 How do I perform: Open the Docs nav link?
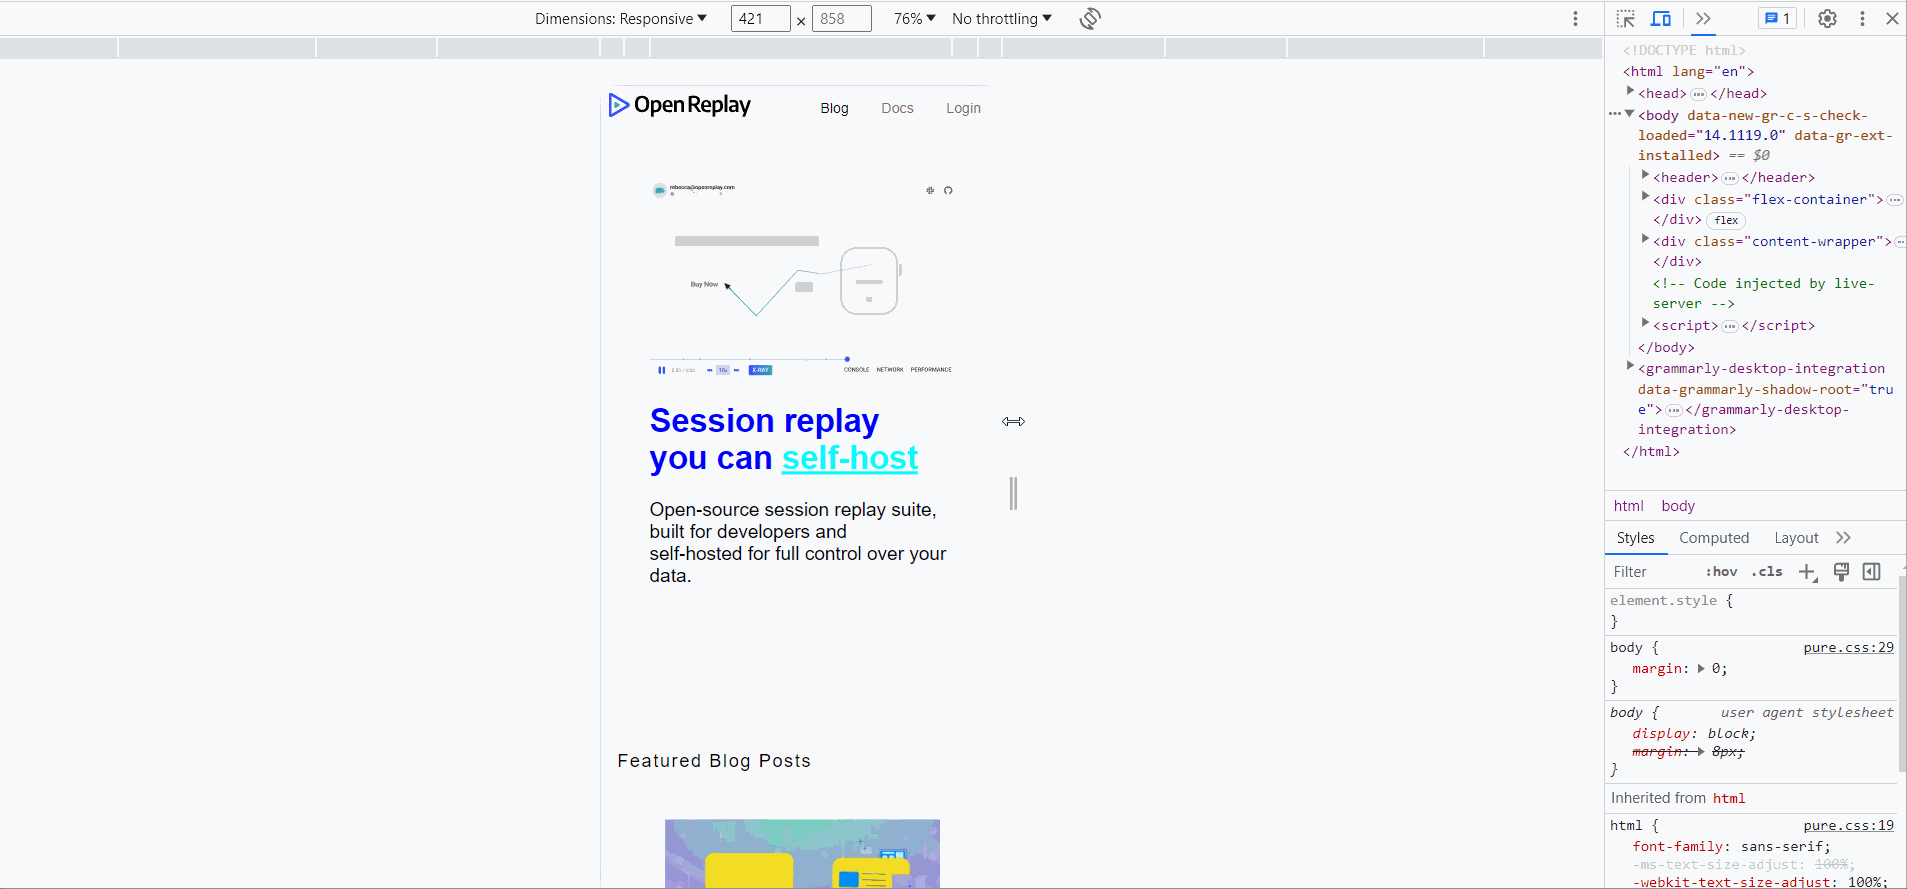click(897, 108)
